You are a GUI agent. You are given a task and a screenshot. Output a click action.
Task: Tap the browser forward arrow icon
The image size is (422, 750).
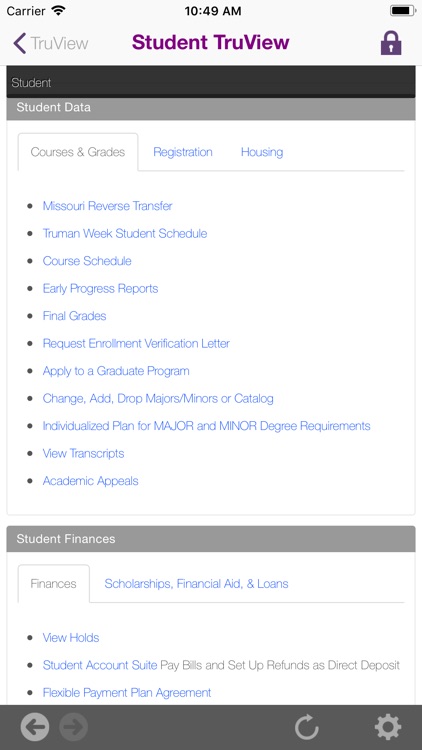pos(74,727)
